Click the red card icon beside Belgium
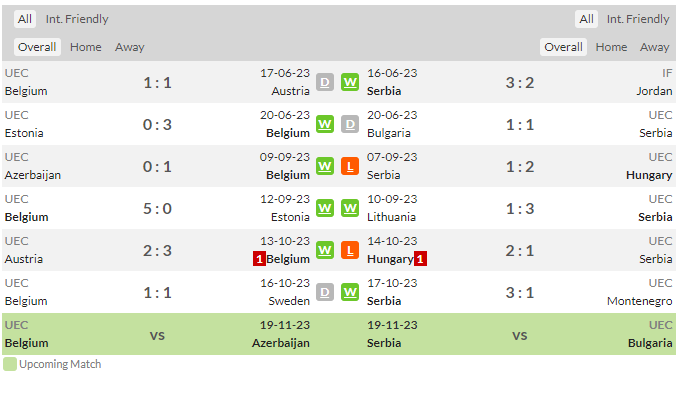Viewport: 679px width, 393px height. (x=259, y=259)
